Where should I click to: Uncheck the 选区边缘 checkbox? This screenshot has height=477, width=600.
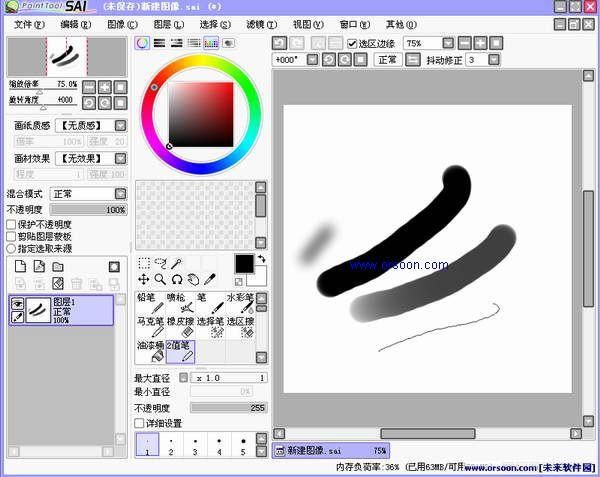[352, 44]
